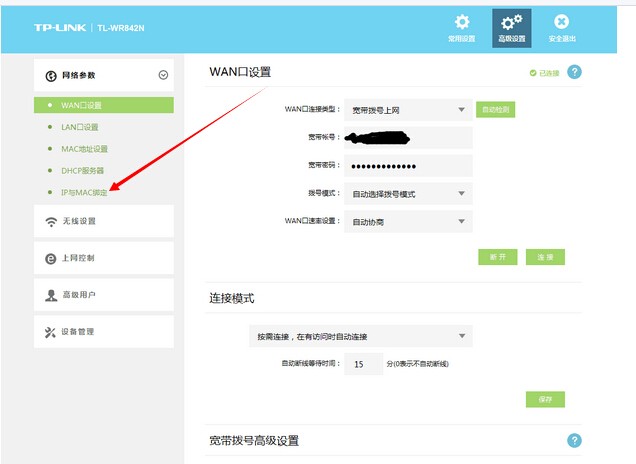This screenshot has width=636, height=464.
Task: Click the 宽带帐号 input field
Action: pyautogui.click(x=408, y=137)
